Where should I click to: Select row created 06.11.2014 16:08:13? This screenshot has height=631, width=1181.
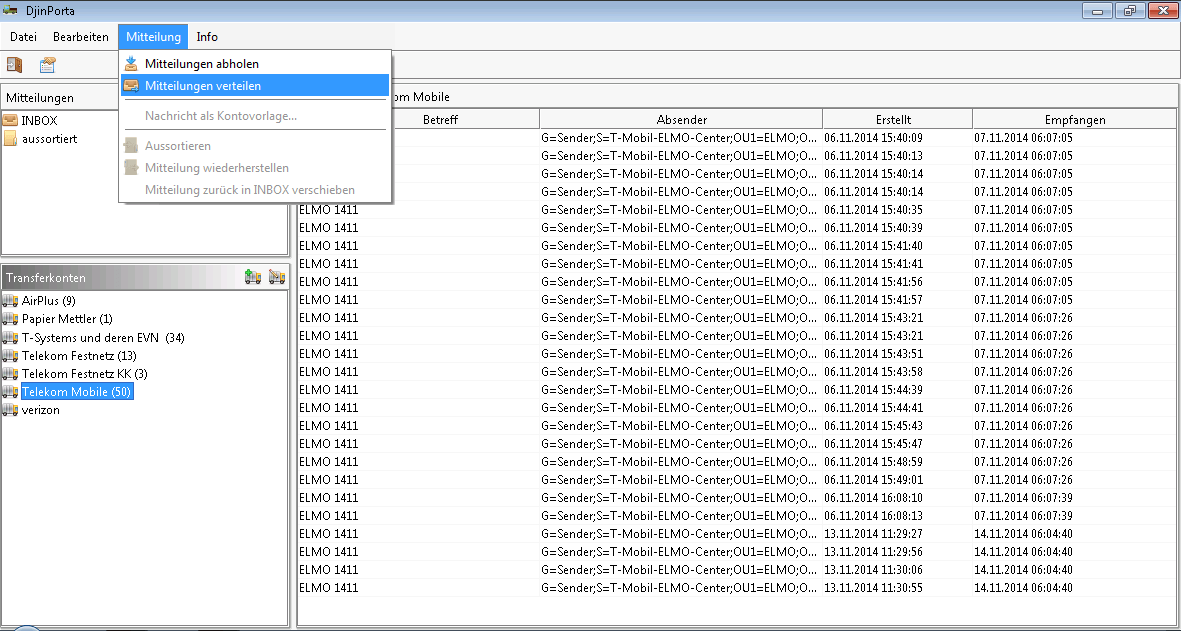click(737, 516)
